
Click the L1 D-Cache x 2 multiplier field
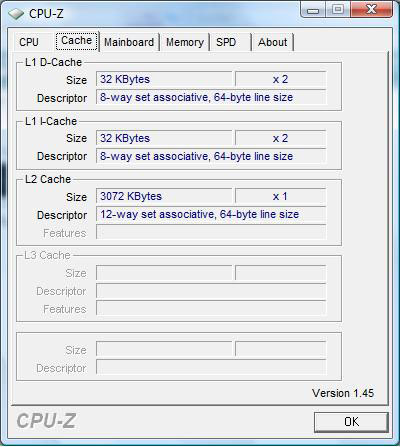(280, 79)
